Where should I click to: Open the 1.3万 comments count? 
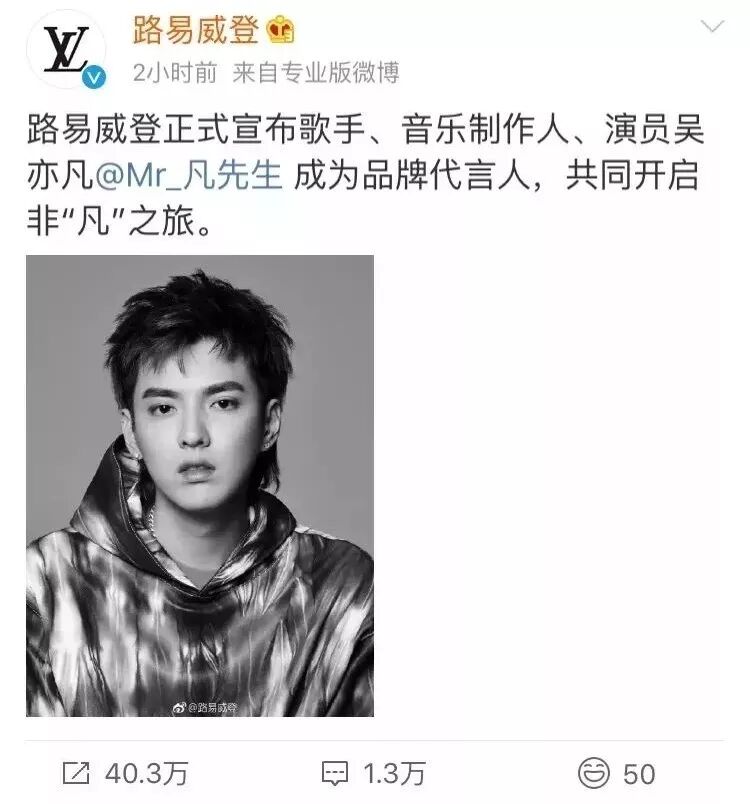click(394, 774)
